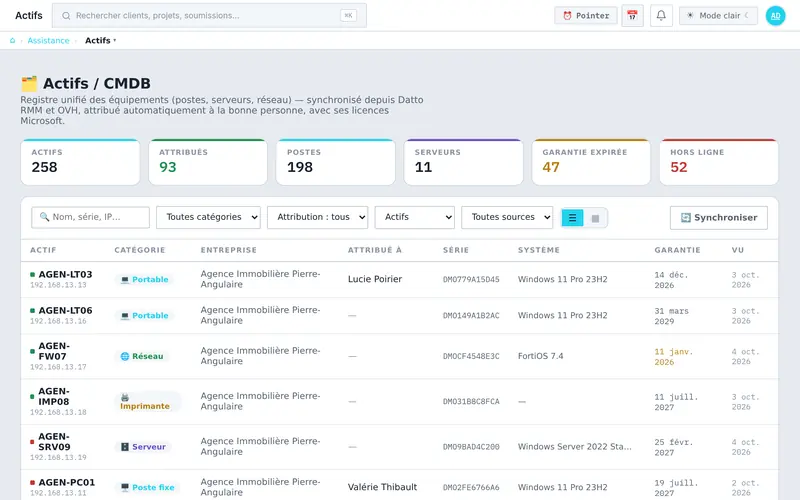The width and height of the screenshot is (800, 500).
Task: Click the Actifs 258 stat card
Action: [x=80, y=162]
